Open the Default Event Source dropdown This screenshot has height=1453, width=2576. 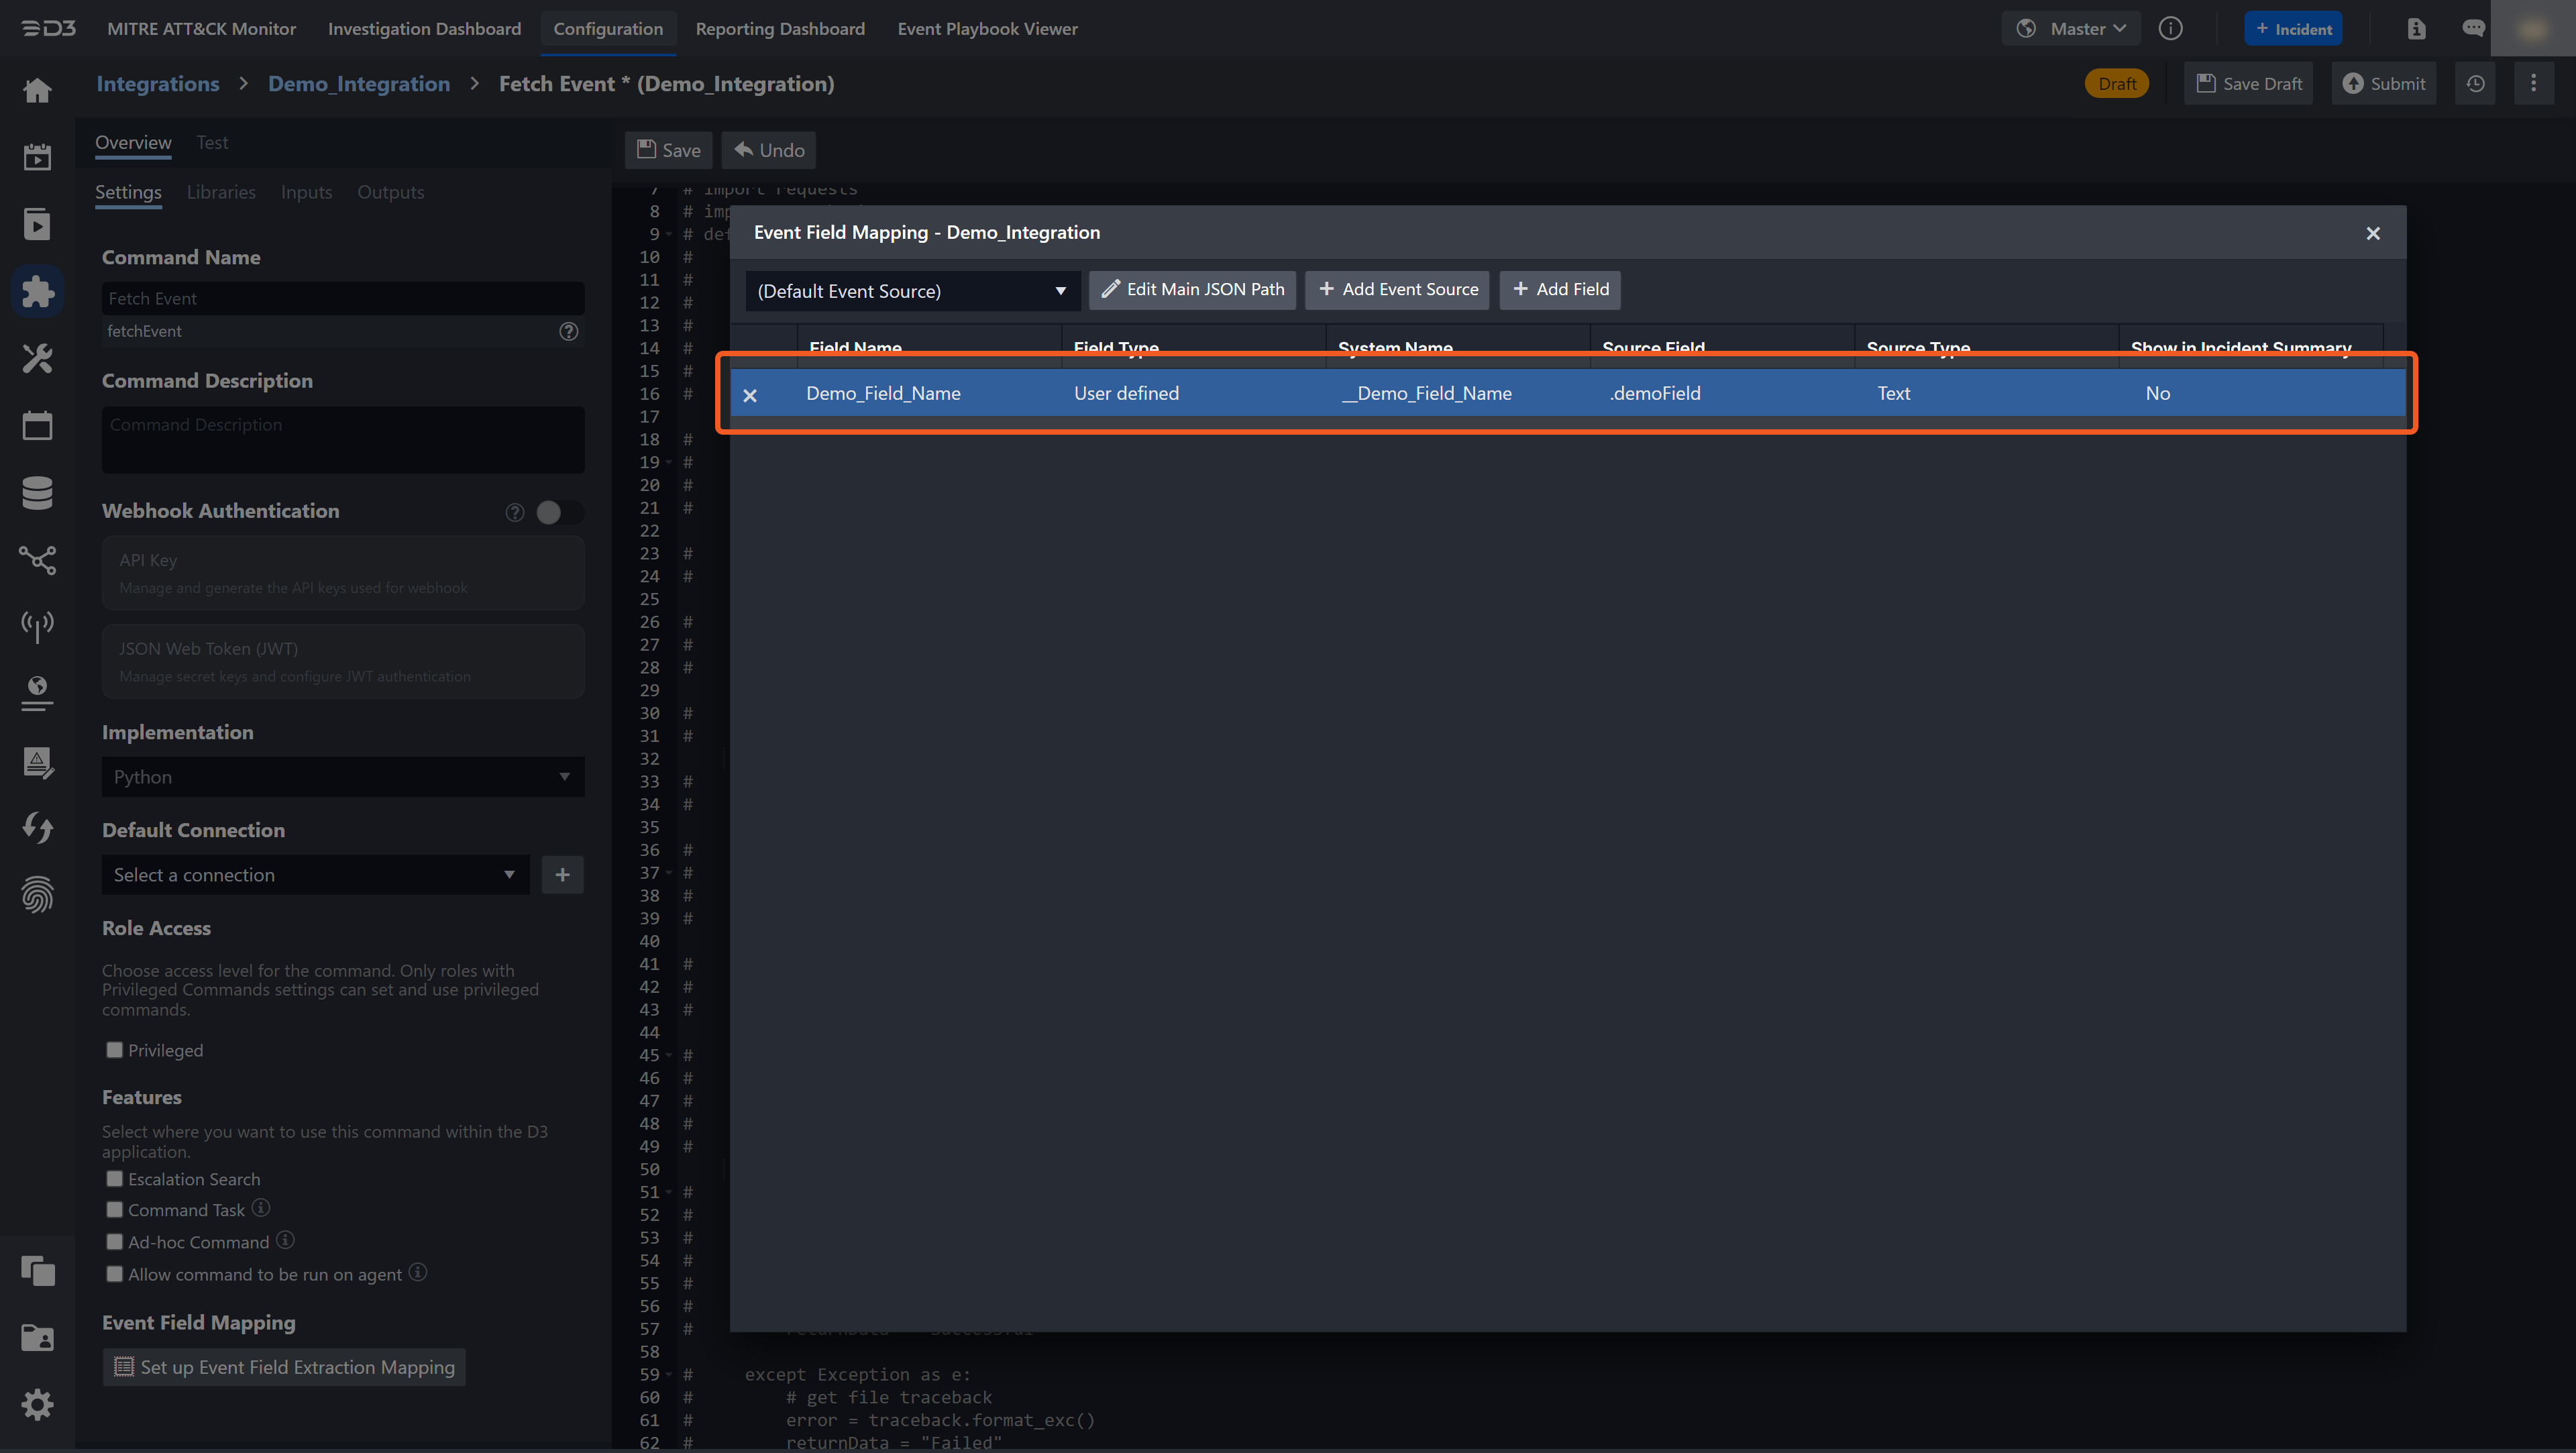tap(911, 291)
